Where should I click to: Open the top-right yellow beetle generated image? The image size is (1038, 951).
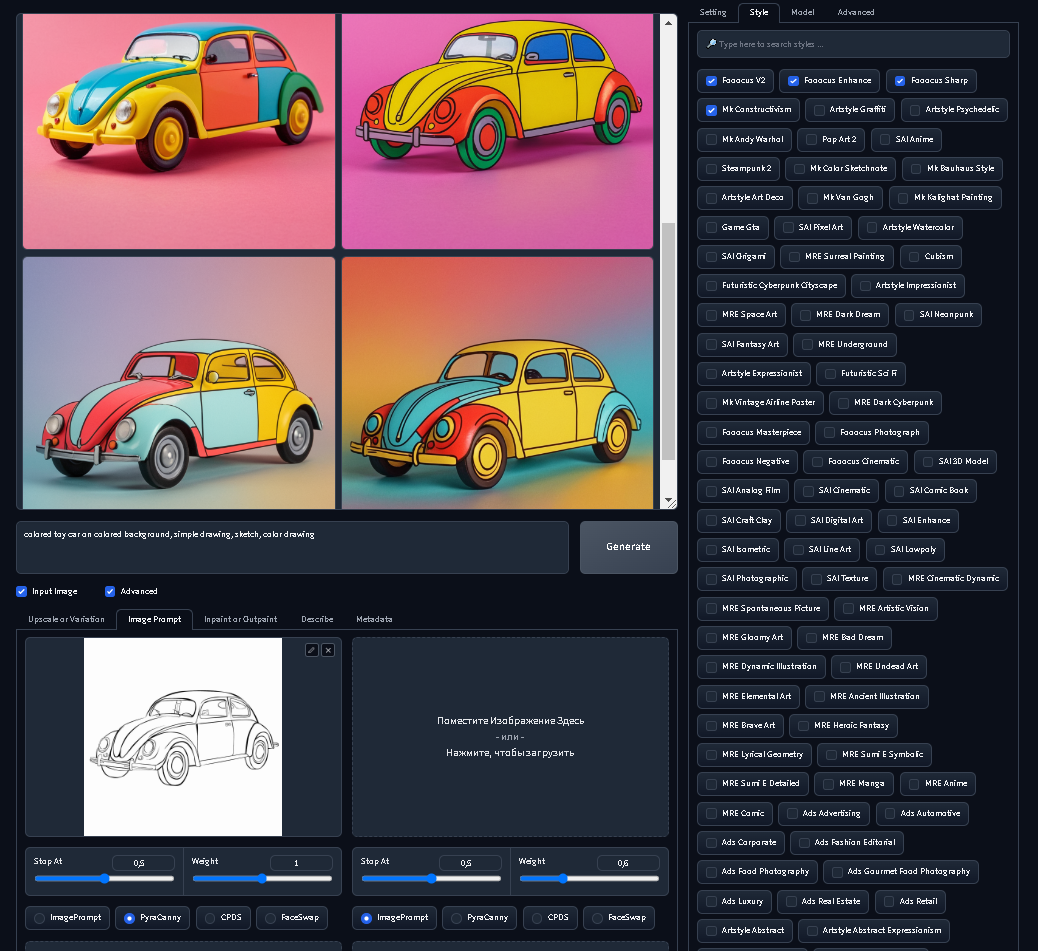(x=496, y=131)
